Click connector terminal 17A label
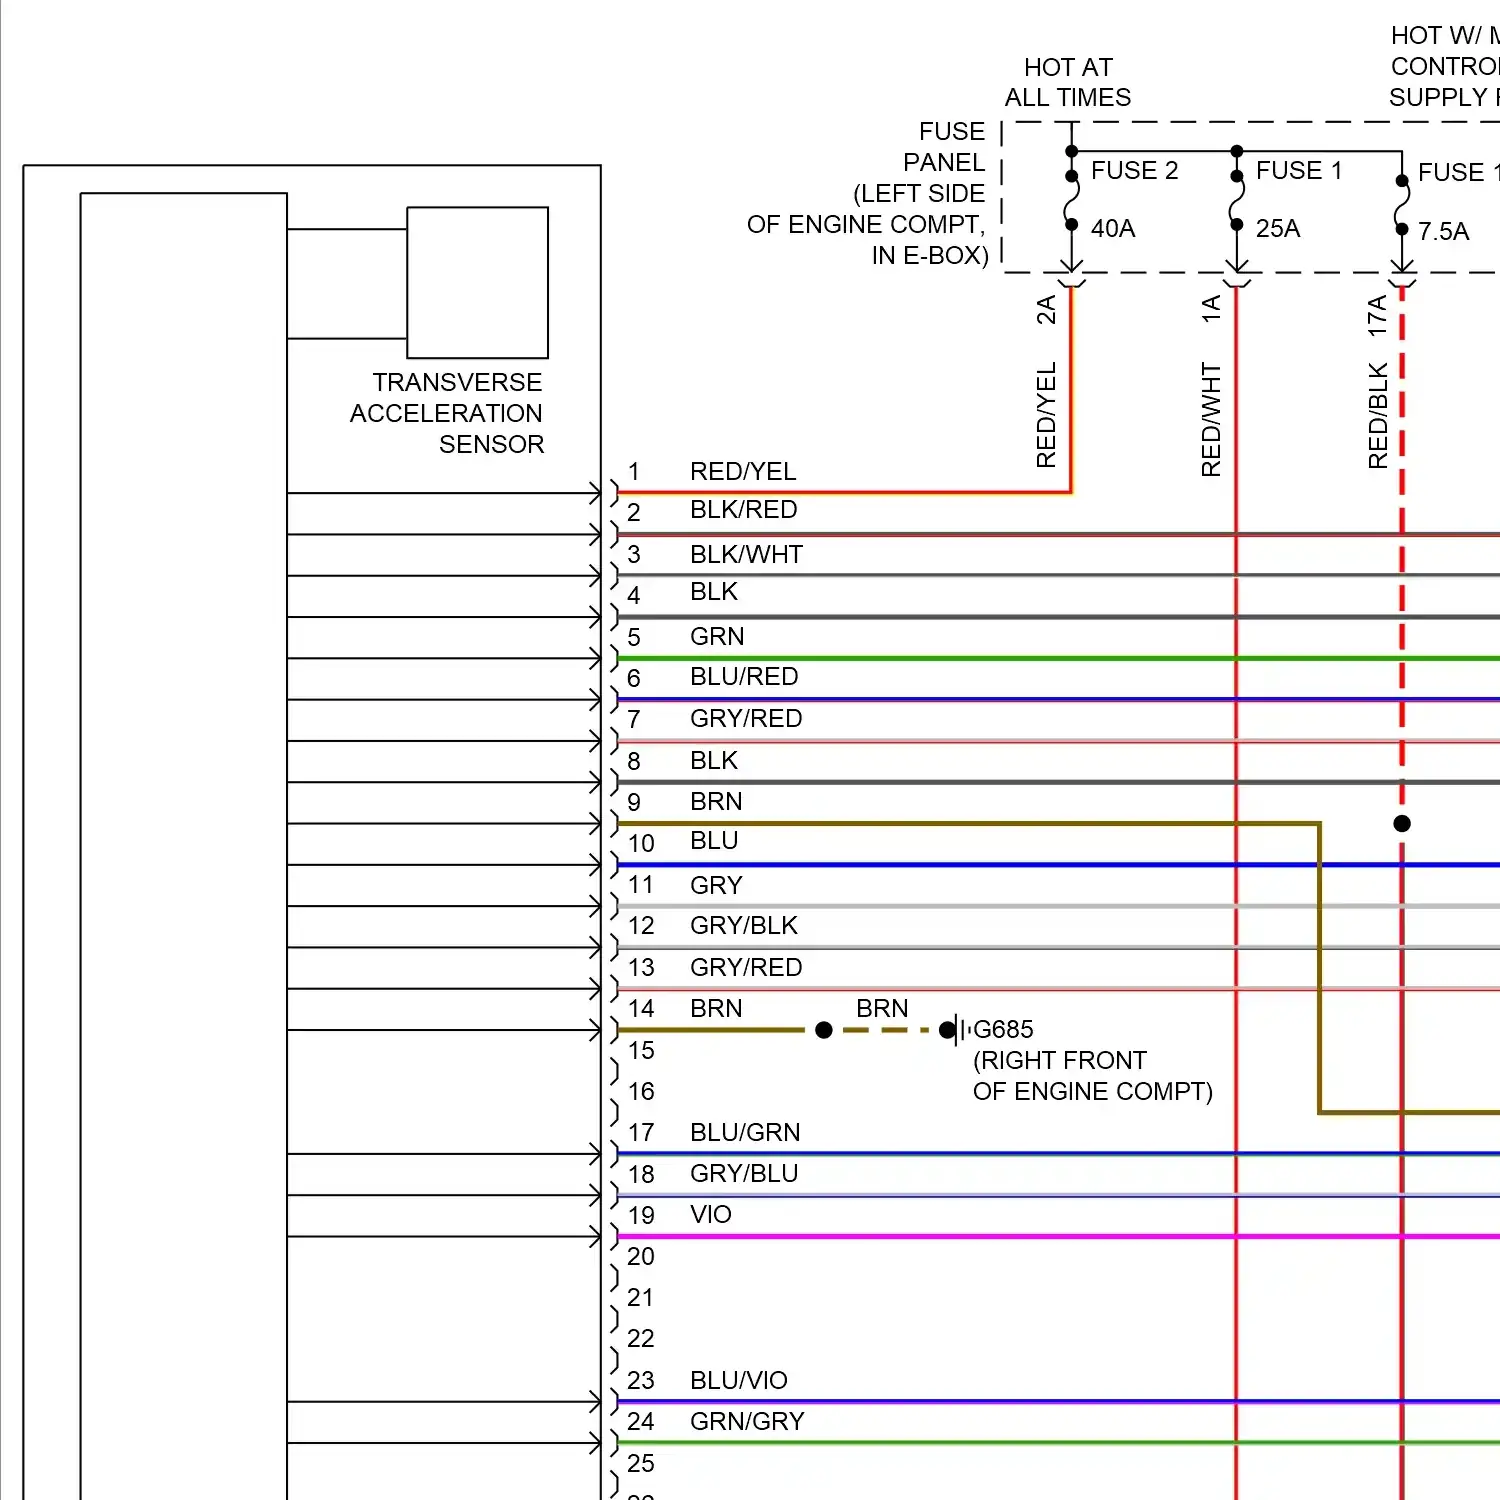Viewport: 1500px width, 1500px height. pos(1377,316)
